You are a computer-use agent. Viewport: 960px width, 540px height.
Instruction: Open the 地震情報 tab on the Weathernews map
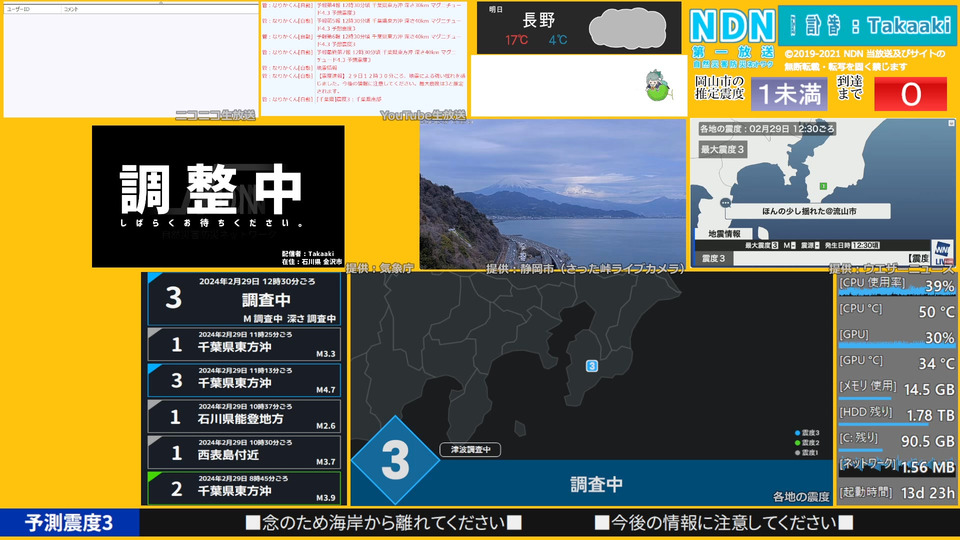pyautogui.click(x=724, y=233)
